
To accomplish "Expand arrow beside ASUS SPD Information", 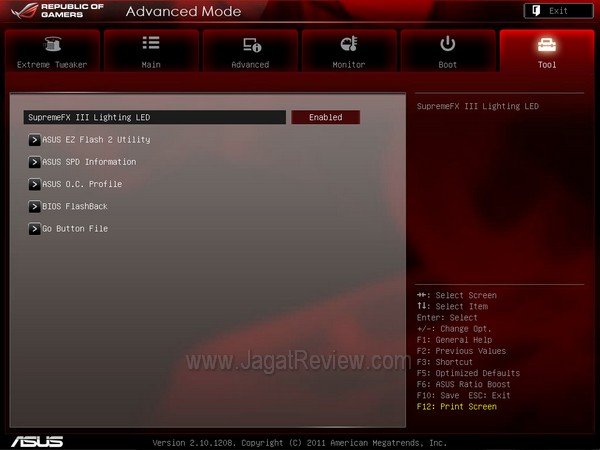I will 34,162.
